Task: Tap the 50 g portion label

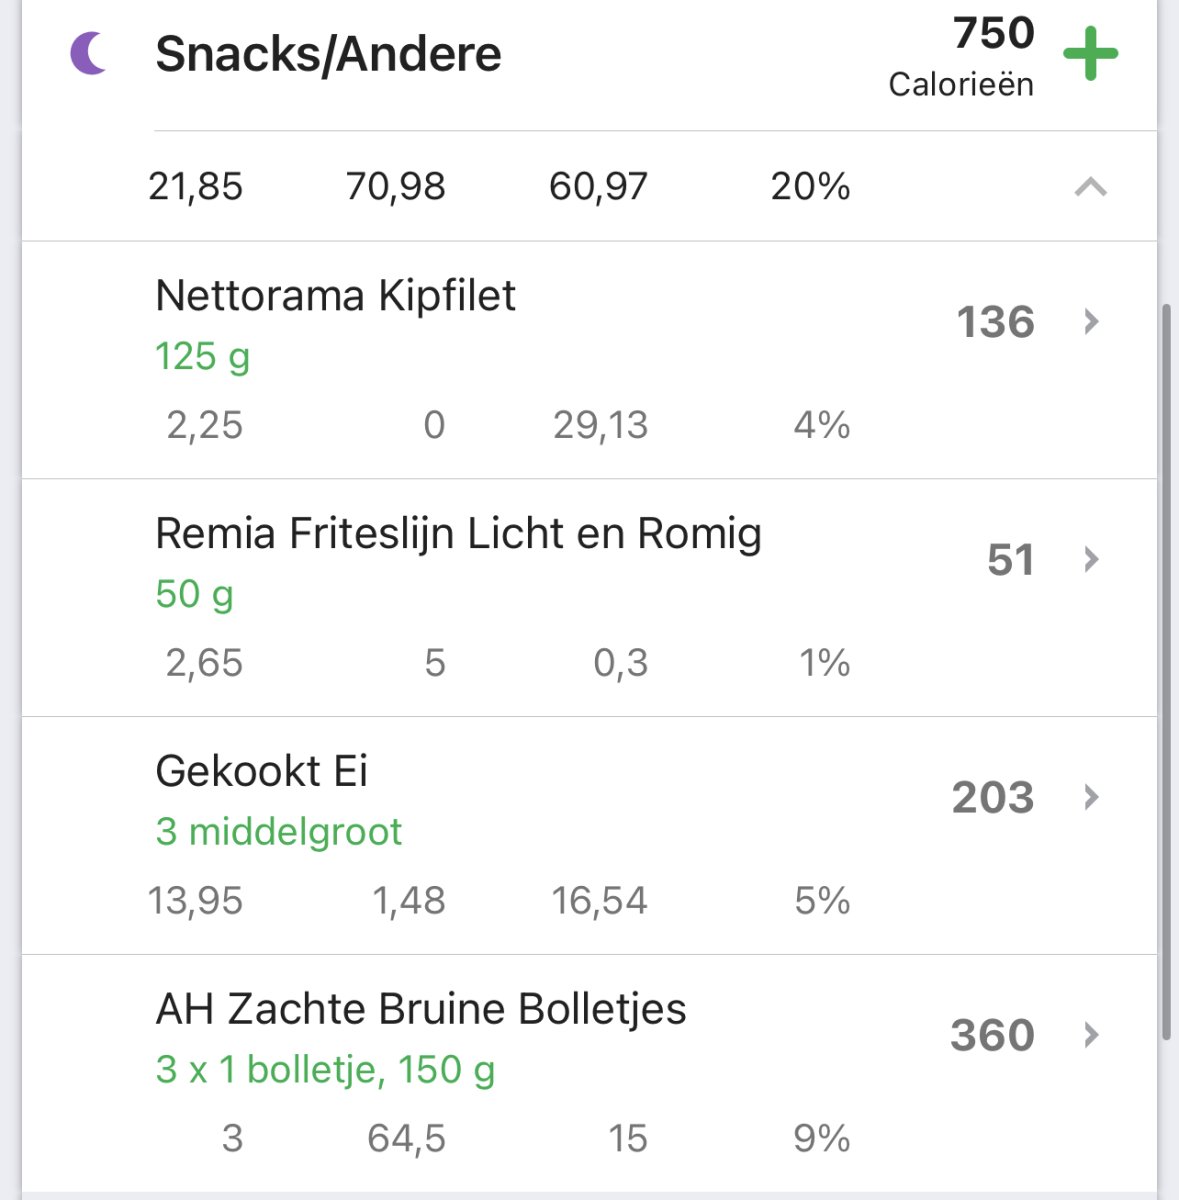Action: click(194, 594)
